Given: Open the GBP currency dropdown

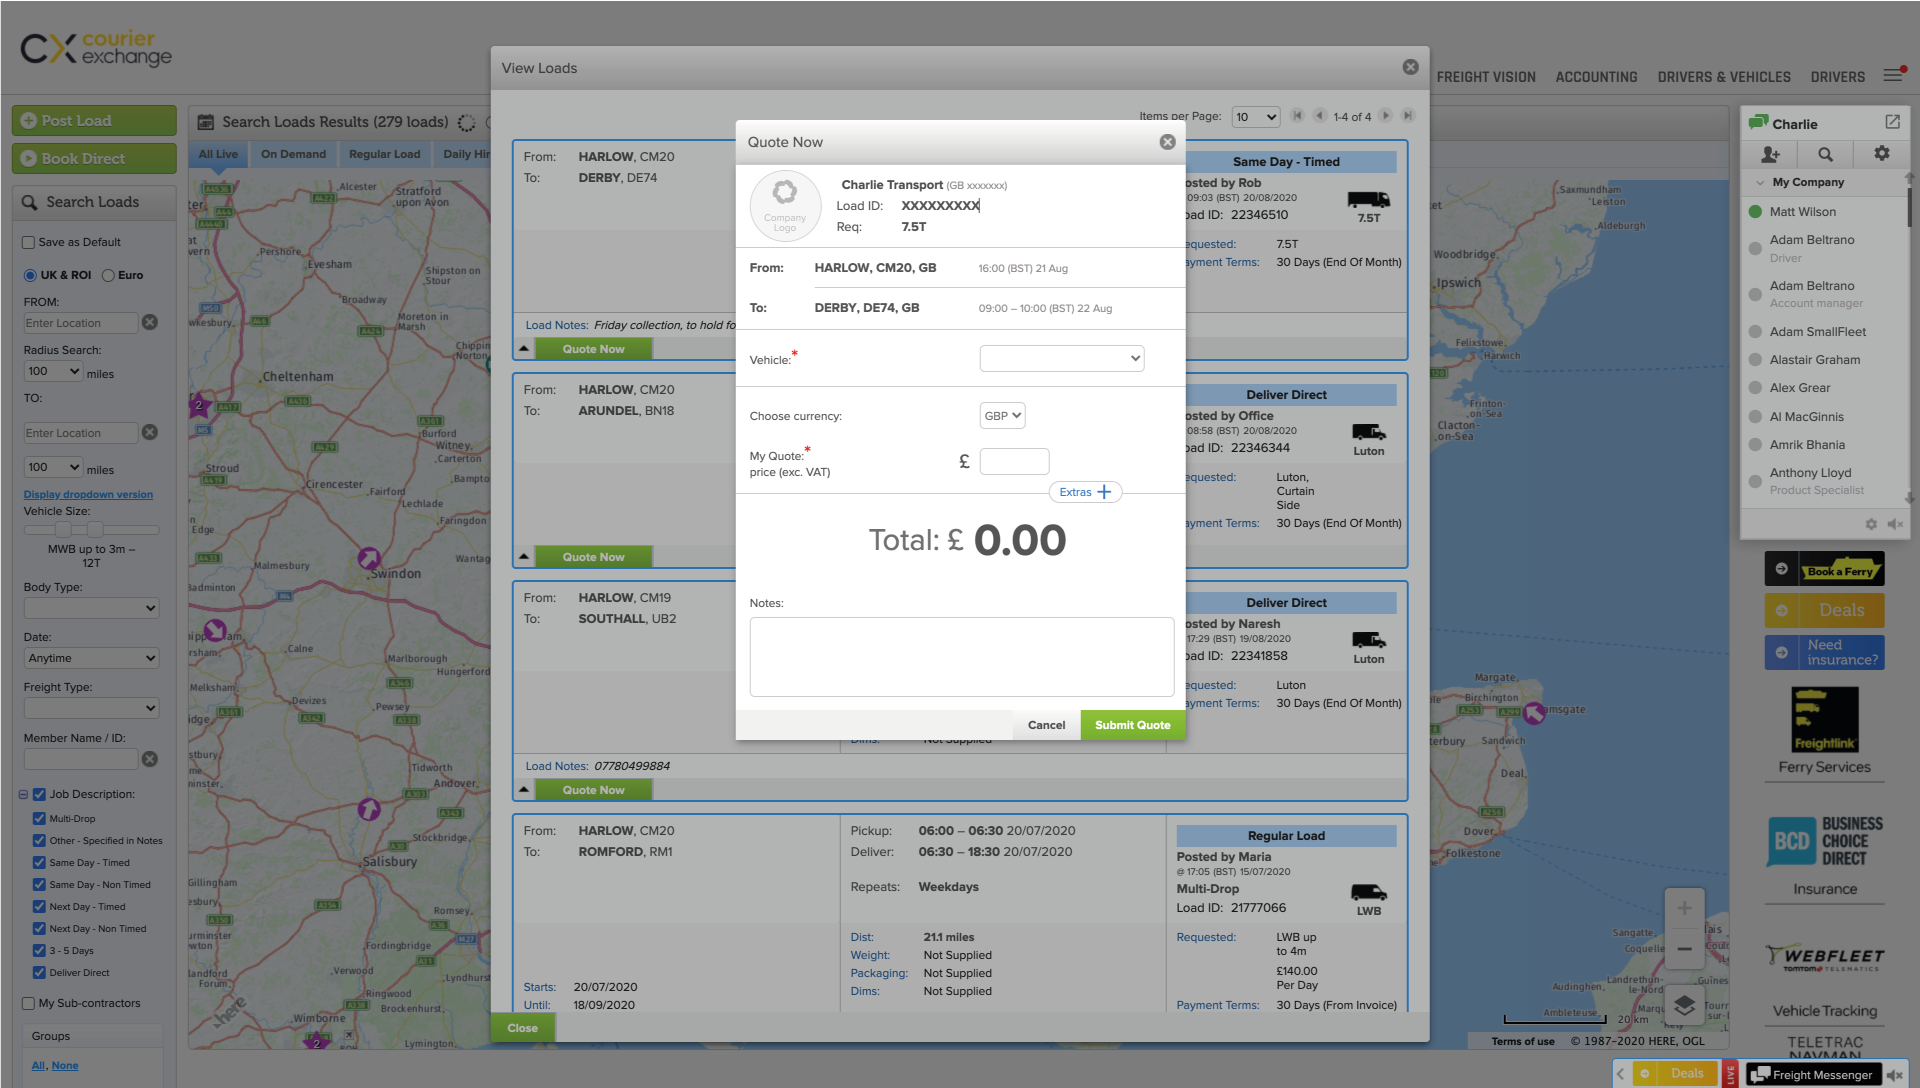Looking at the screenshot, I should tap(1002, 416).
